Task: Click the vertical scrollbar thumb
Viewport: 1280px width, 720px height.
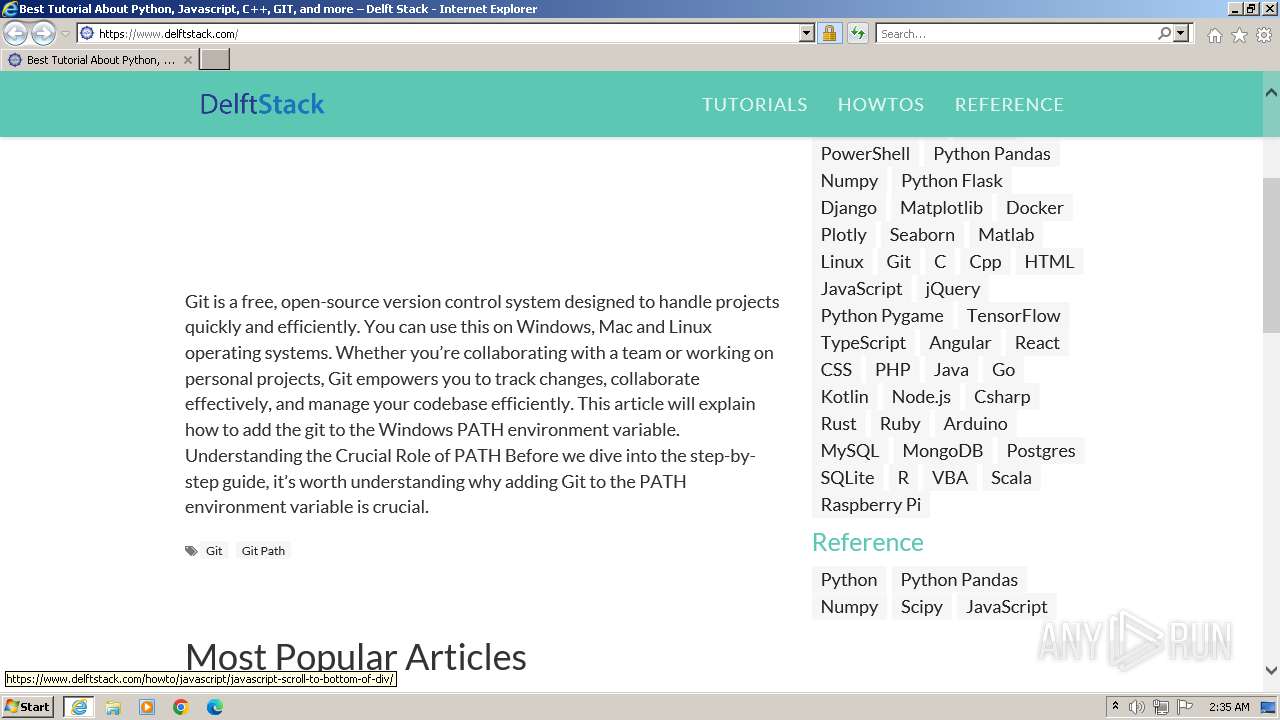Action: (1271, 255)
